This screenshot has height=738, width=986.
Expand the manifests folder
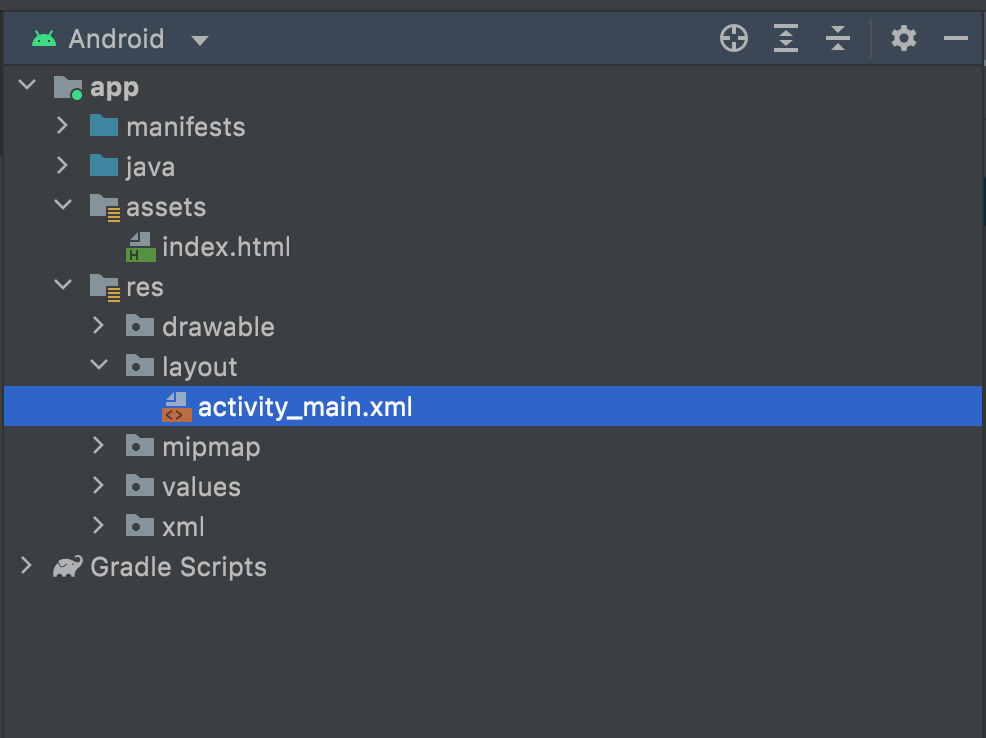[x=62, y=126]
